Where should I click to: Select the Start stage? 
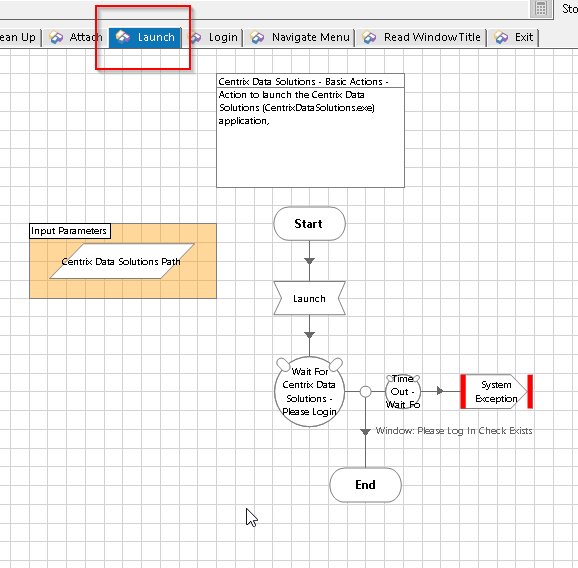pos(309,224)
